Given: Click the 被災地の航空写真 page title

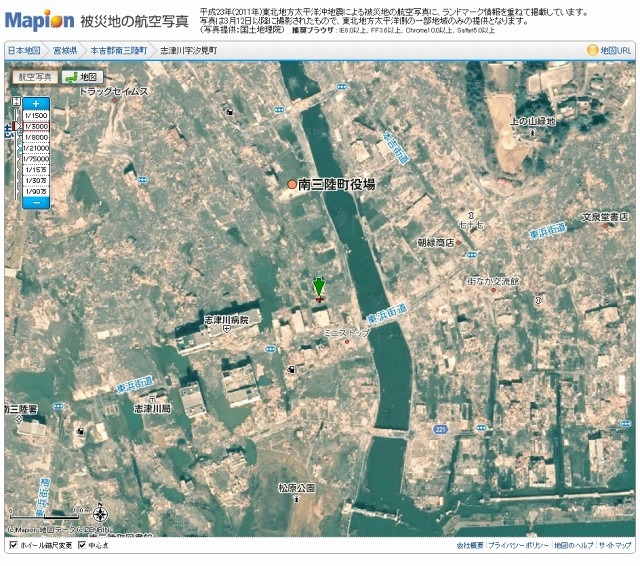Looking at the screenshot, I should (x=134, y=21).
